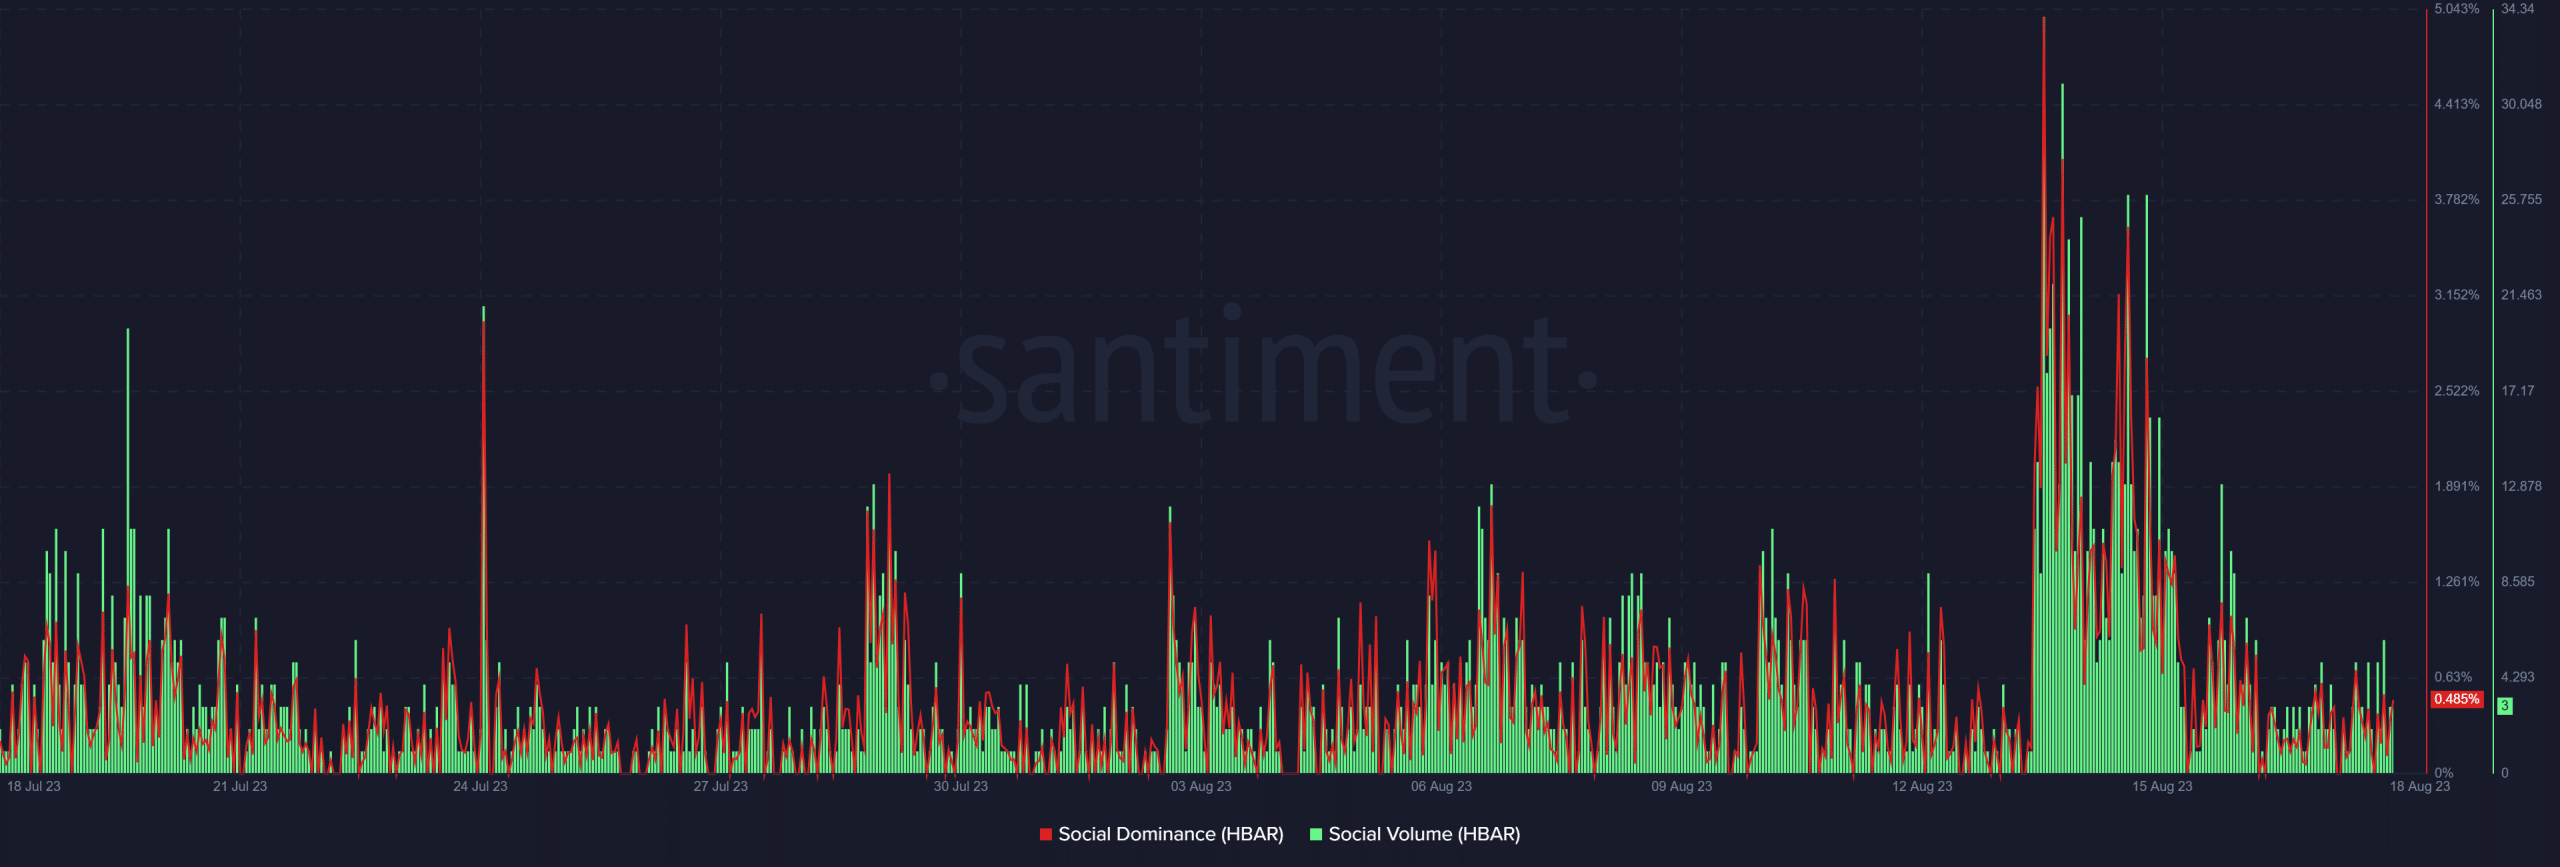
Task: Select the 18 Aug 23 date label
Action: 2419,786
